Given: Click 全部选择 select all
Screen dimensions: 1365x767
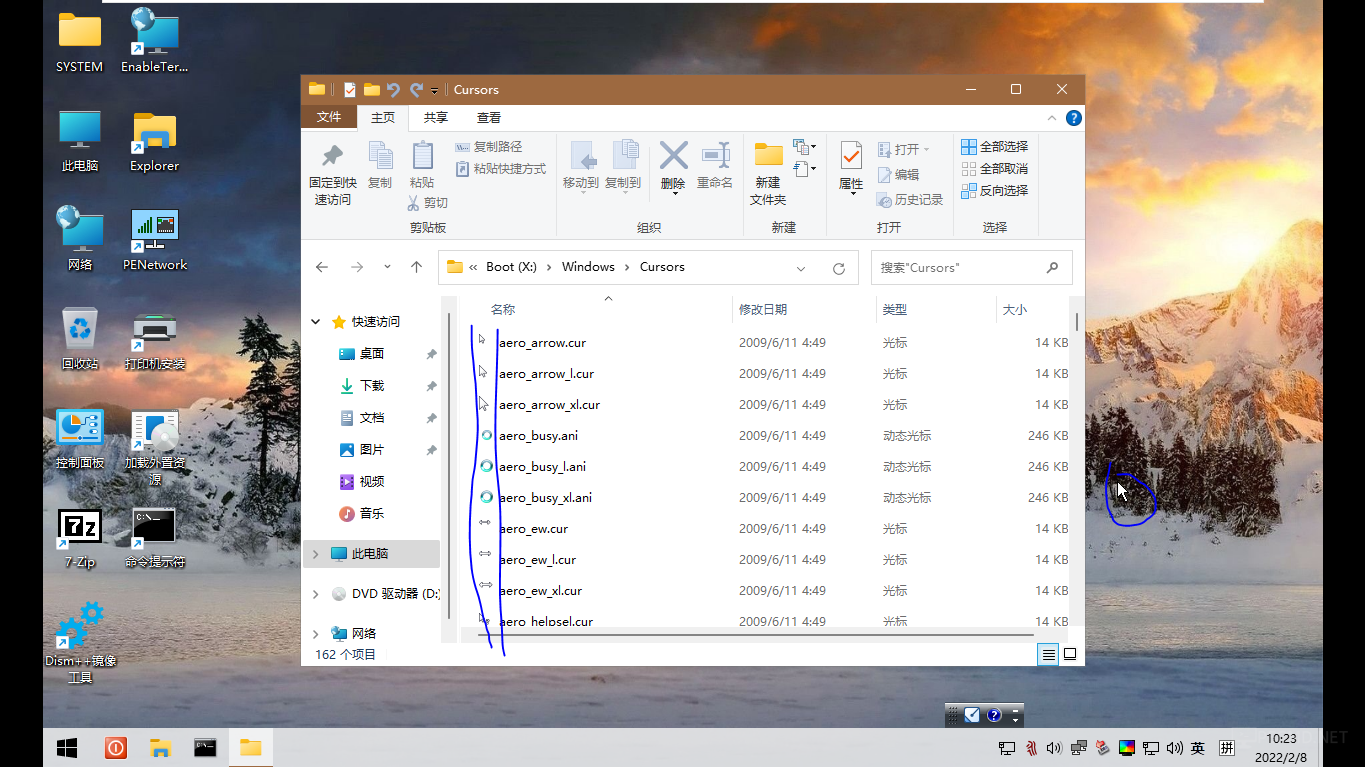Looking at the screenshot, I should pos(995,147).
